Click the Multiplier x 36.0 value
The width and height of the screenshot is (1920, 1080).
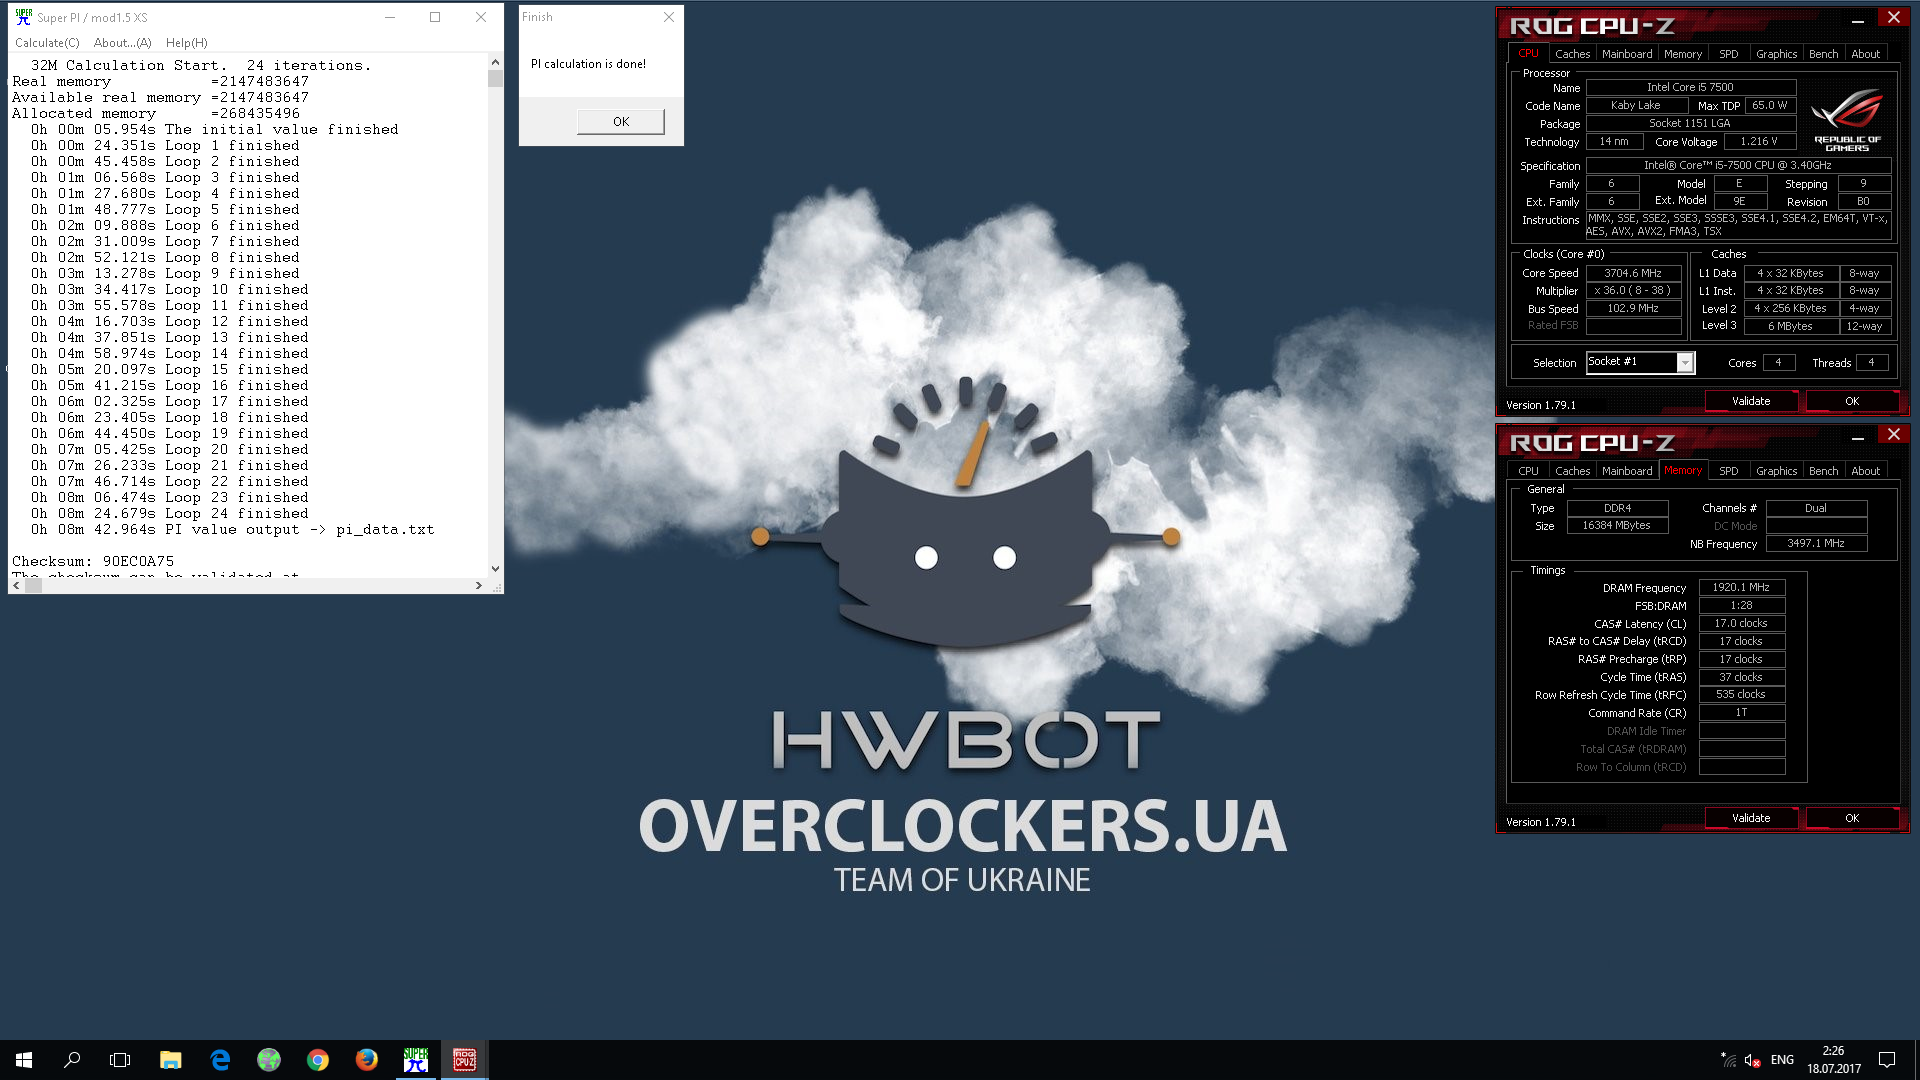[x=1633, y=291]
